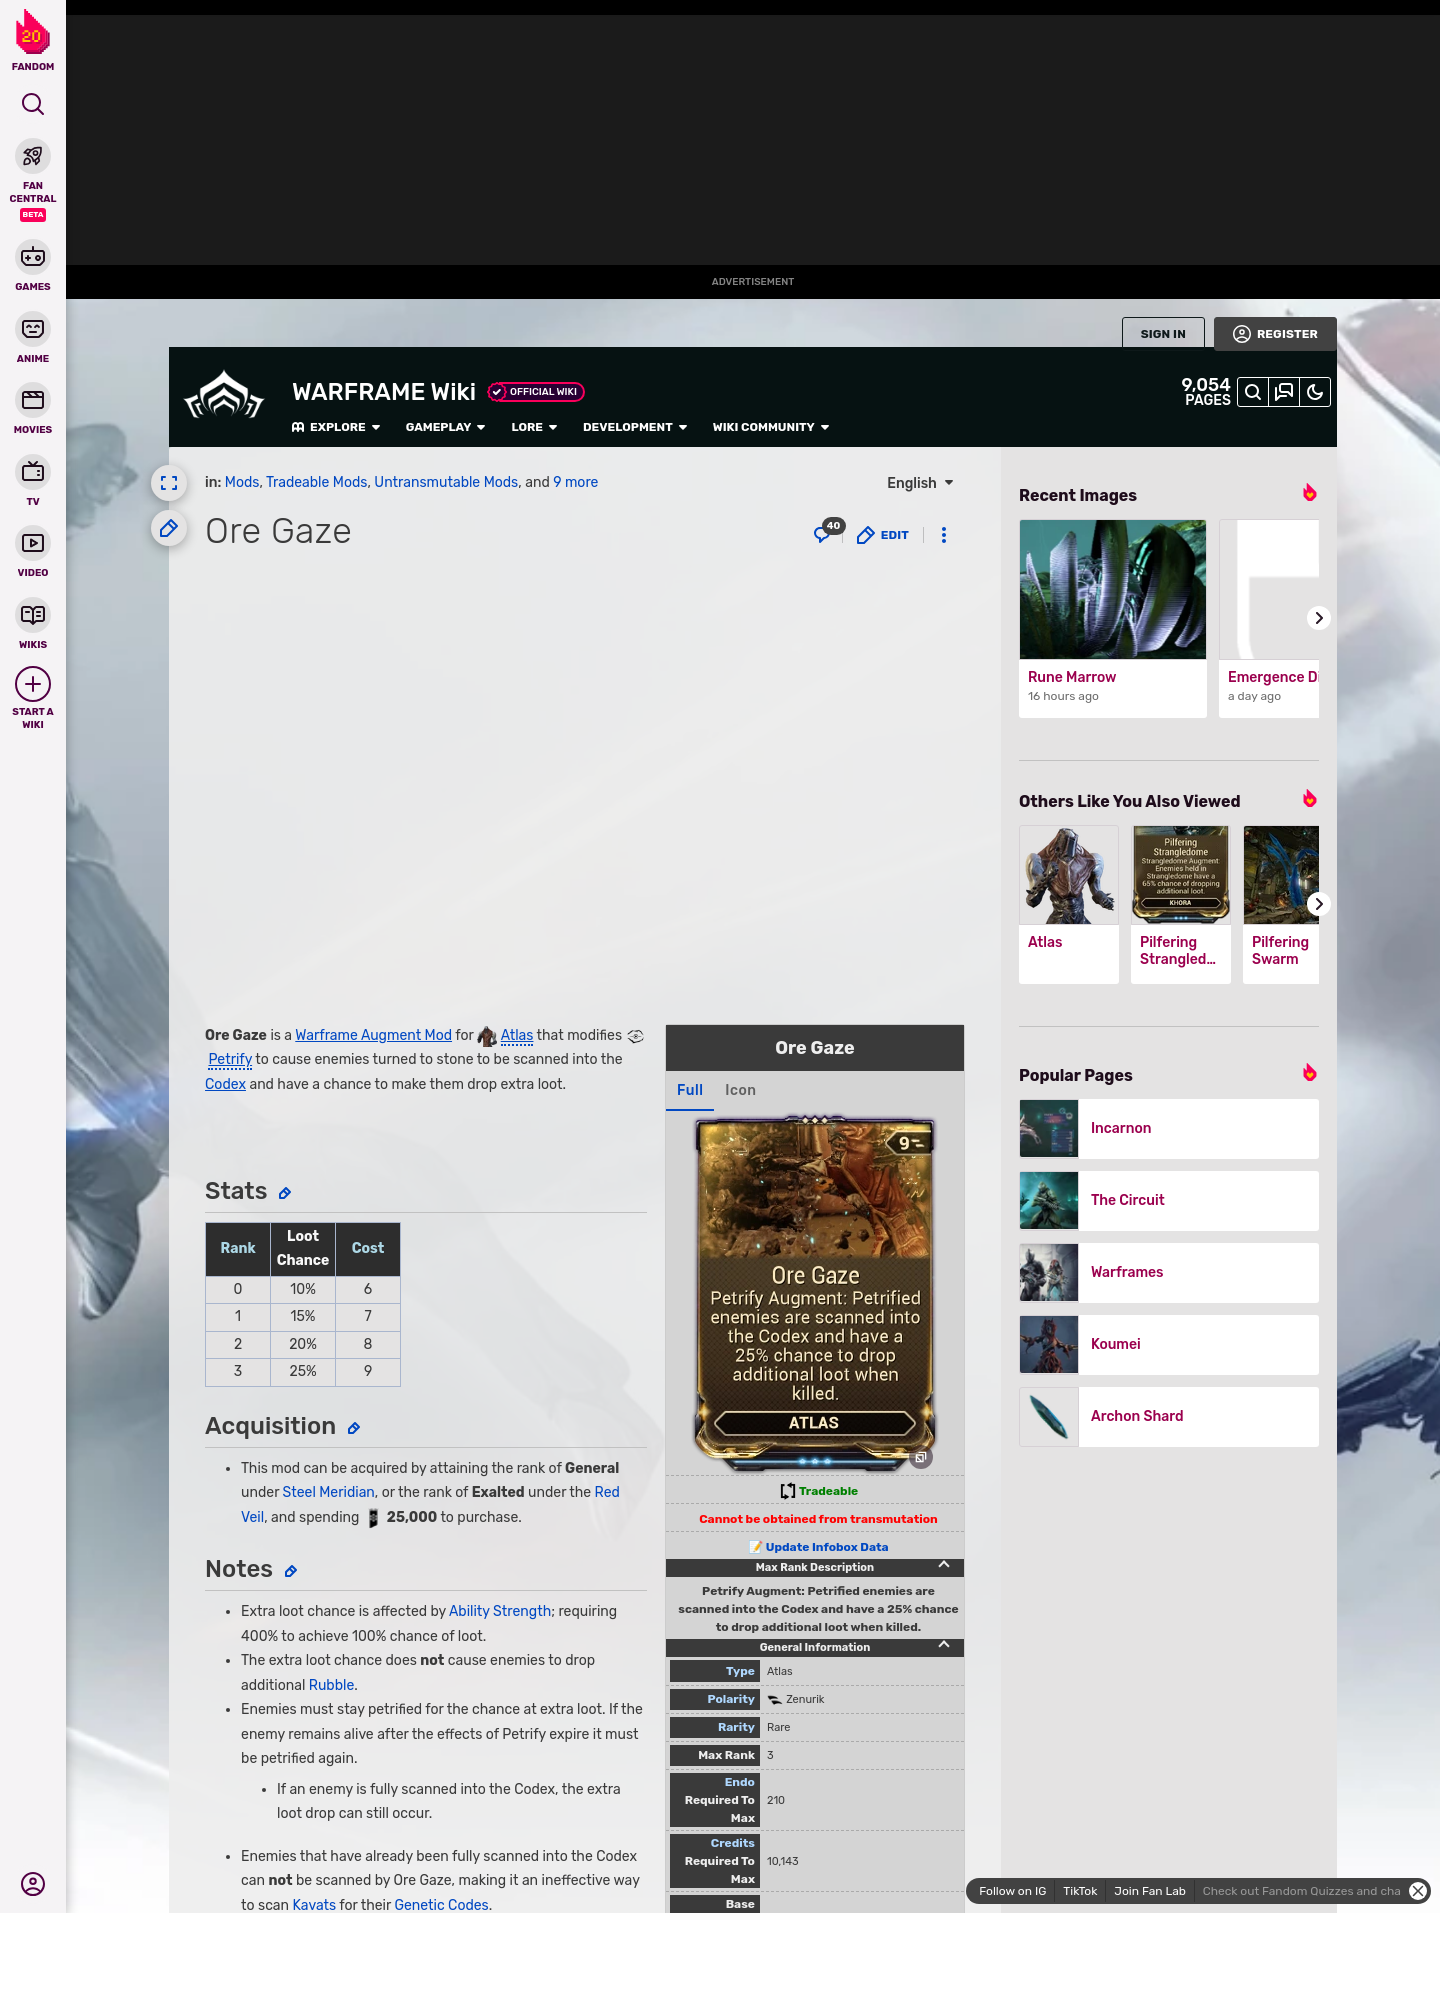Screen dimensions: 1440x2000
Task: Open Fan Central rocket icon
Action: (x=33, y=157)
